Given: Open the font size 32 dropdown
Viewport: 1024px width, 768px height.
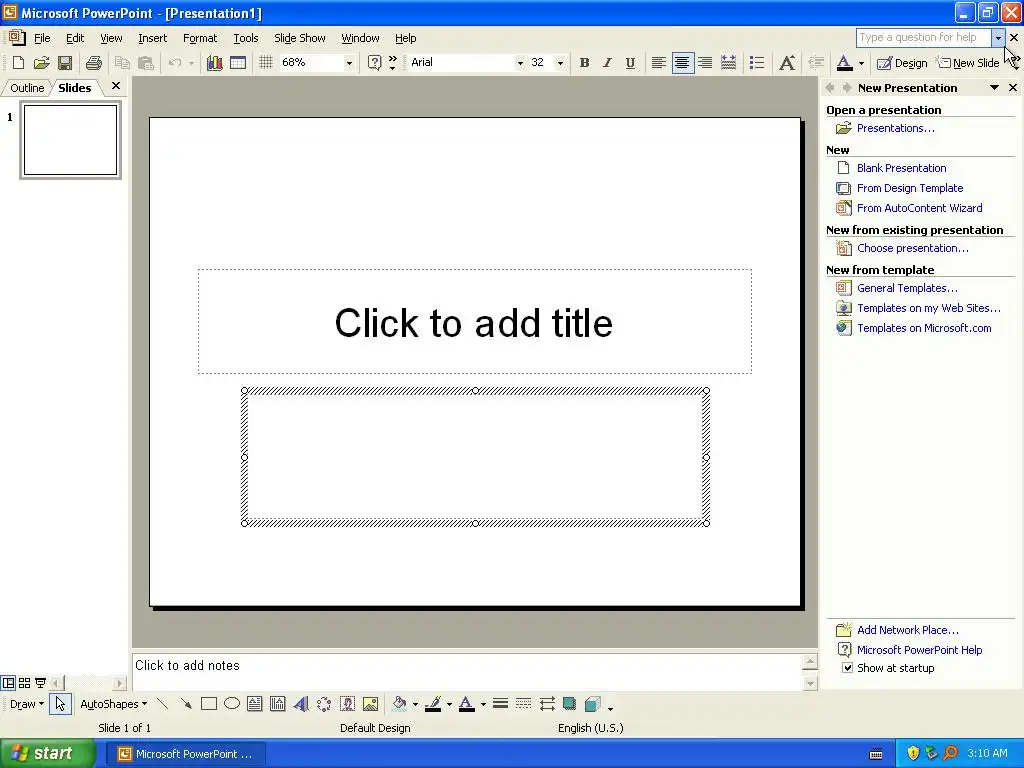Looking at the screenshot, I should [x=560, y=63].
